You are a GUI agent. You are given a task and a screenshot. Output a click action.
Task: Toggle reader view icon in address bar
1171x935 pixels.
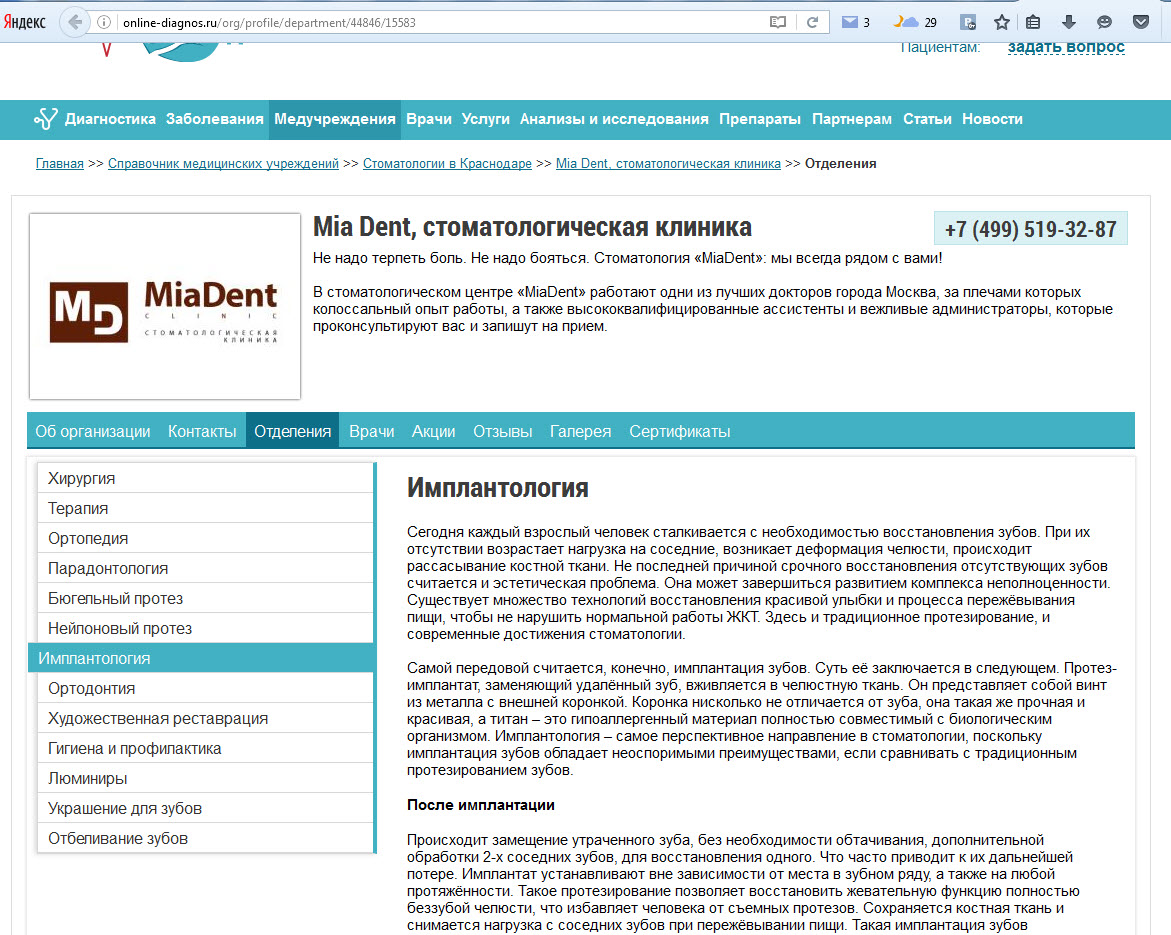point(777,22)
